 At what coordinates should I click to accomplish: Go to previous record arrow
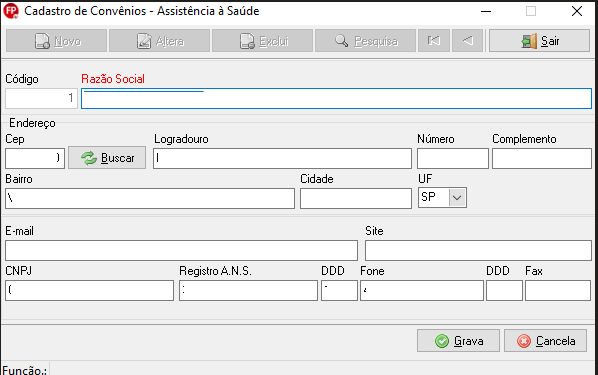468,40
